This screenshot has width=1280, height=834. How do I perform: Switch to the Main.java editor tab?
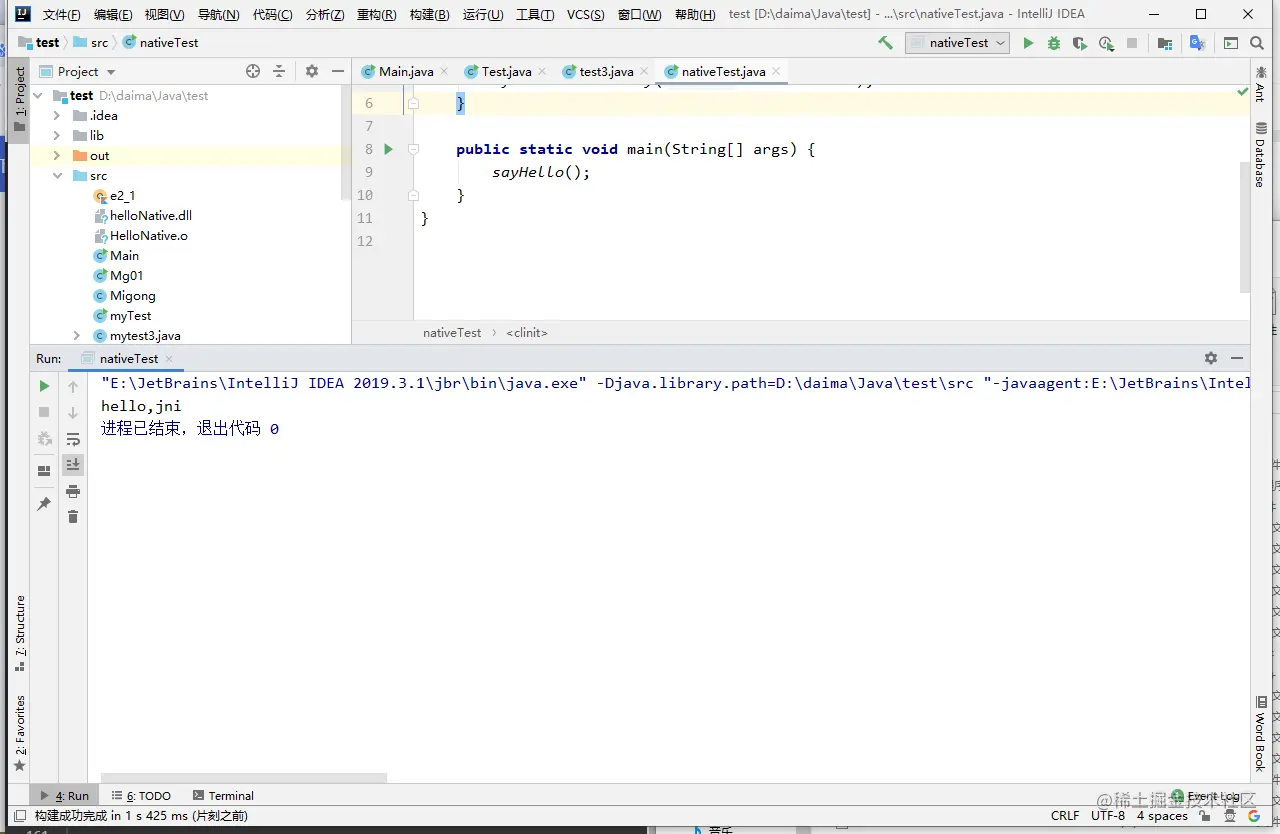[x=406, y=71]
